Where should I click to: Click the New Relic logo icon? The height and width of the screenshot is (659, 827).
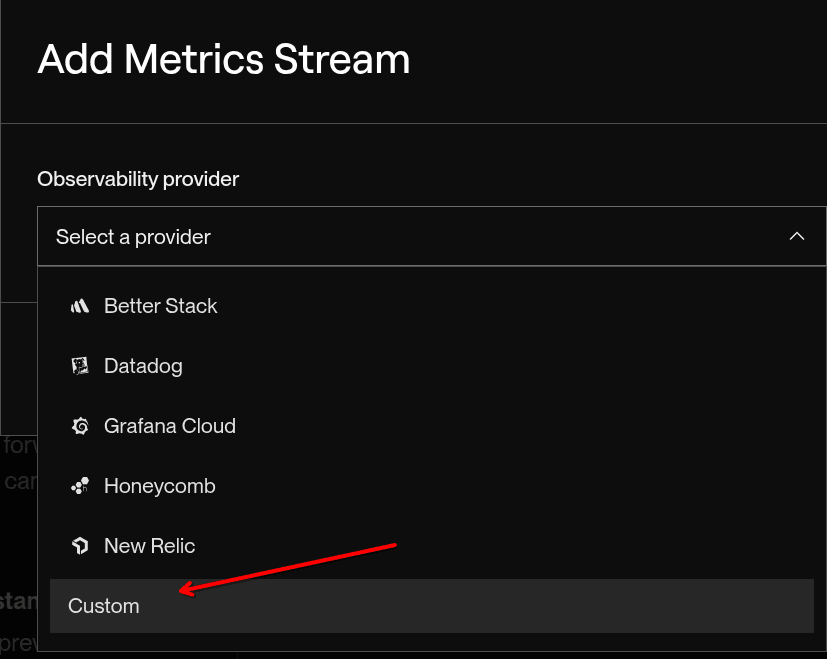[80, 546]
